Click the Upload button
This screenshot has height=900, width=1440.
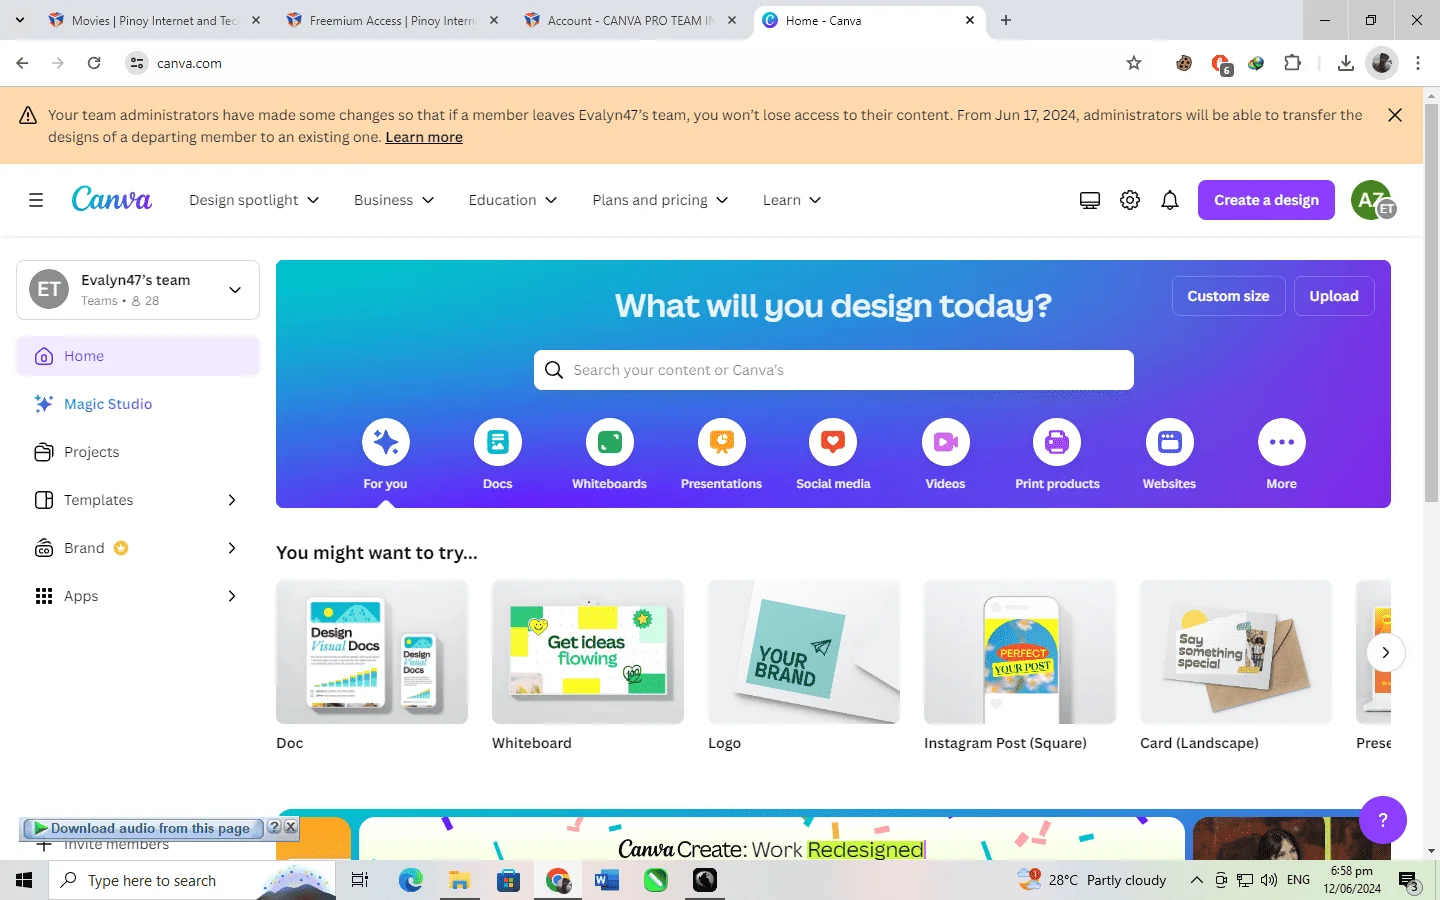click(1334, 296)
